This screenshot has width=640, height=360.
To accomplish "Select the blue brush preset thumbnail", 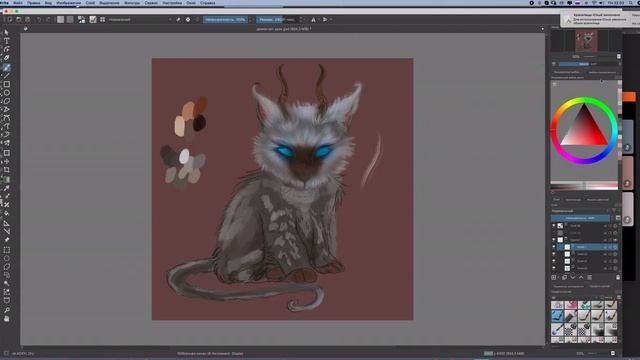I will pos(557,316).
